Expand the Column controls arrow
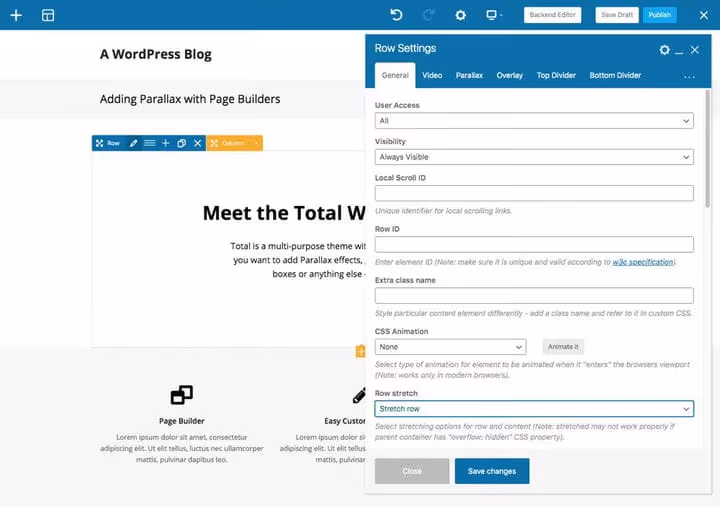720x507 pixels. click(x=256, y=143)
